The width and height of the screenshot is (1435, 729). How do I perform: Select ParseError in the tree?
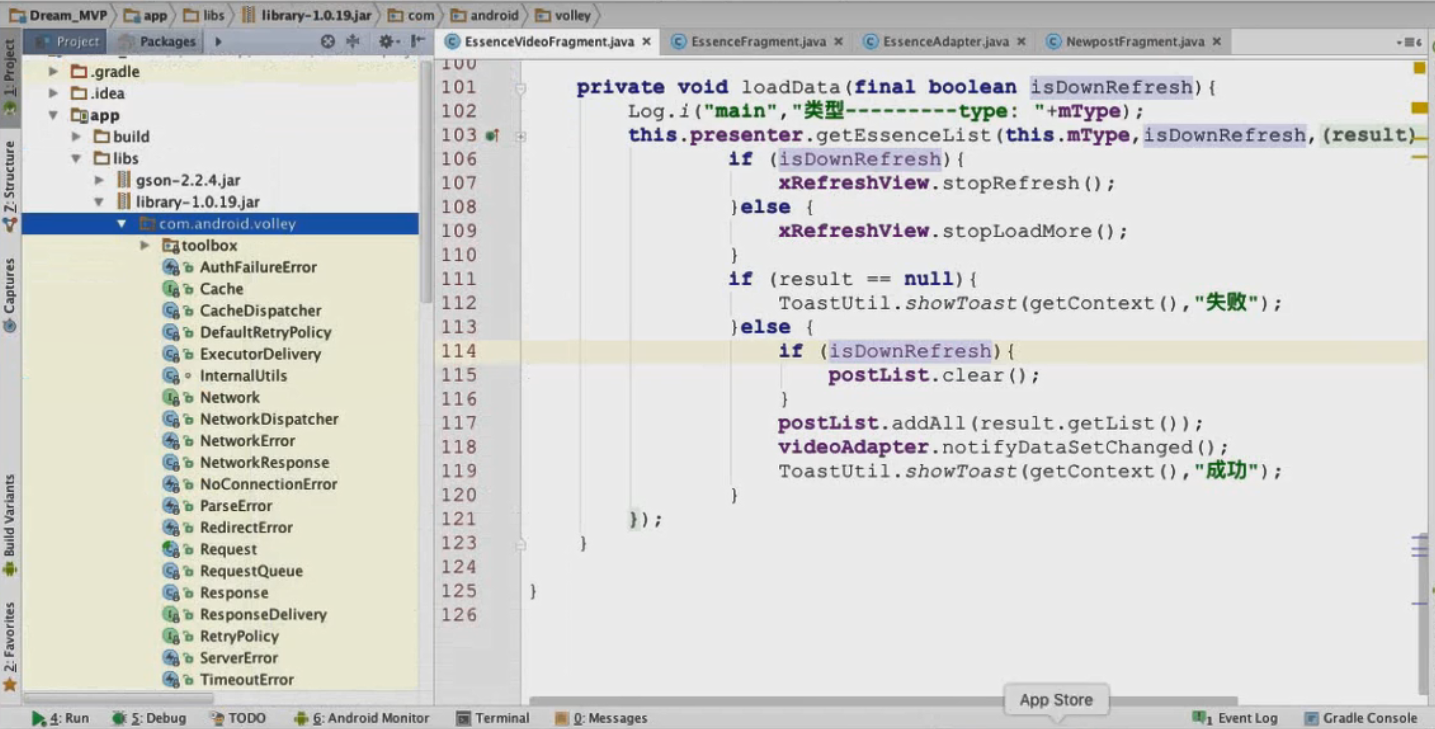click(x=236, y=506)
